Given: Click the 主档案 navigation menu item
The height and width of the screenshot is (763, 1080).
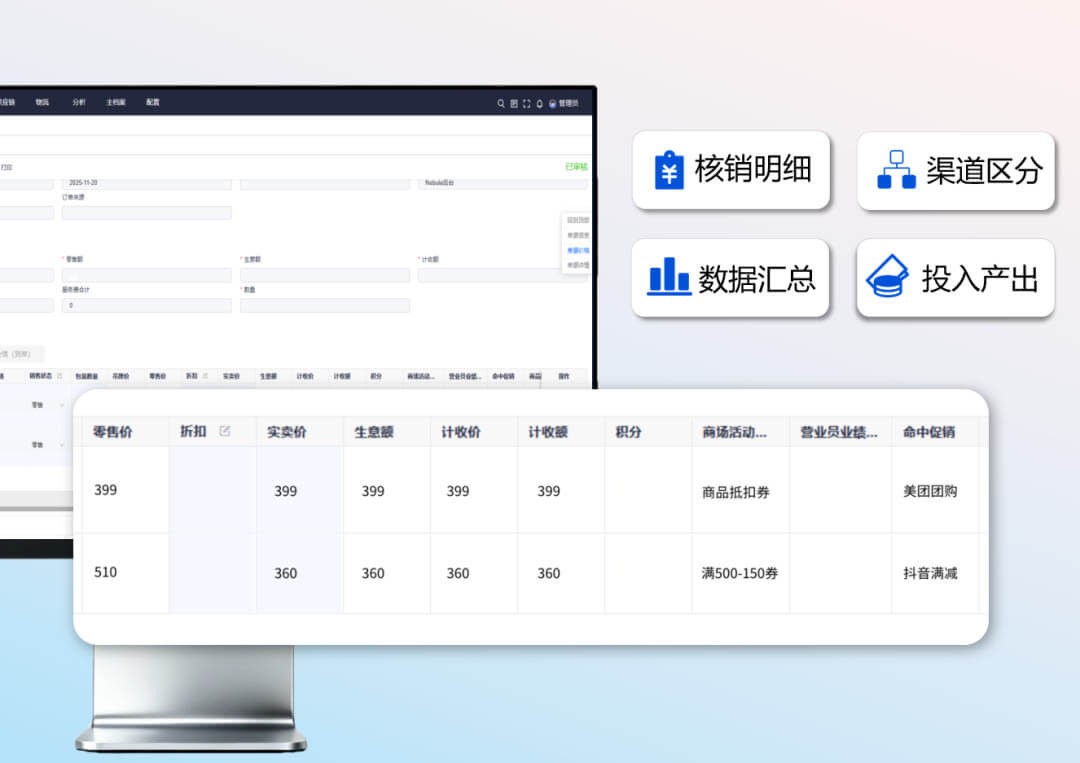Looking at the screenshot, I should pos(116,102).
